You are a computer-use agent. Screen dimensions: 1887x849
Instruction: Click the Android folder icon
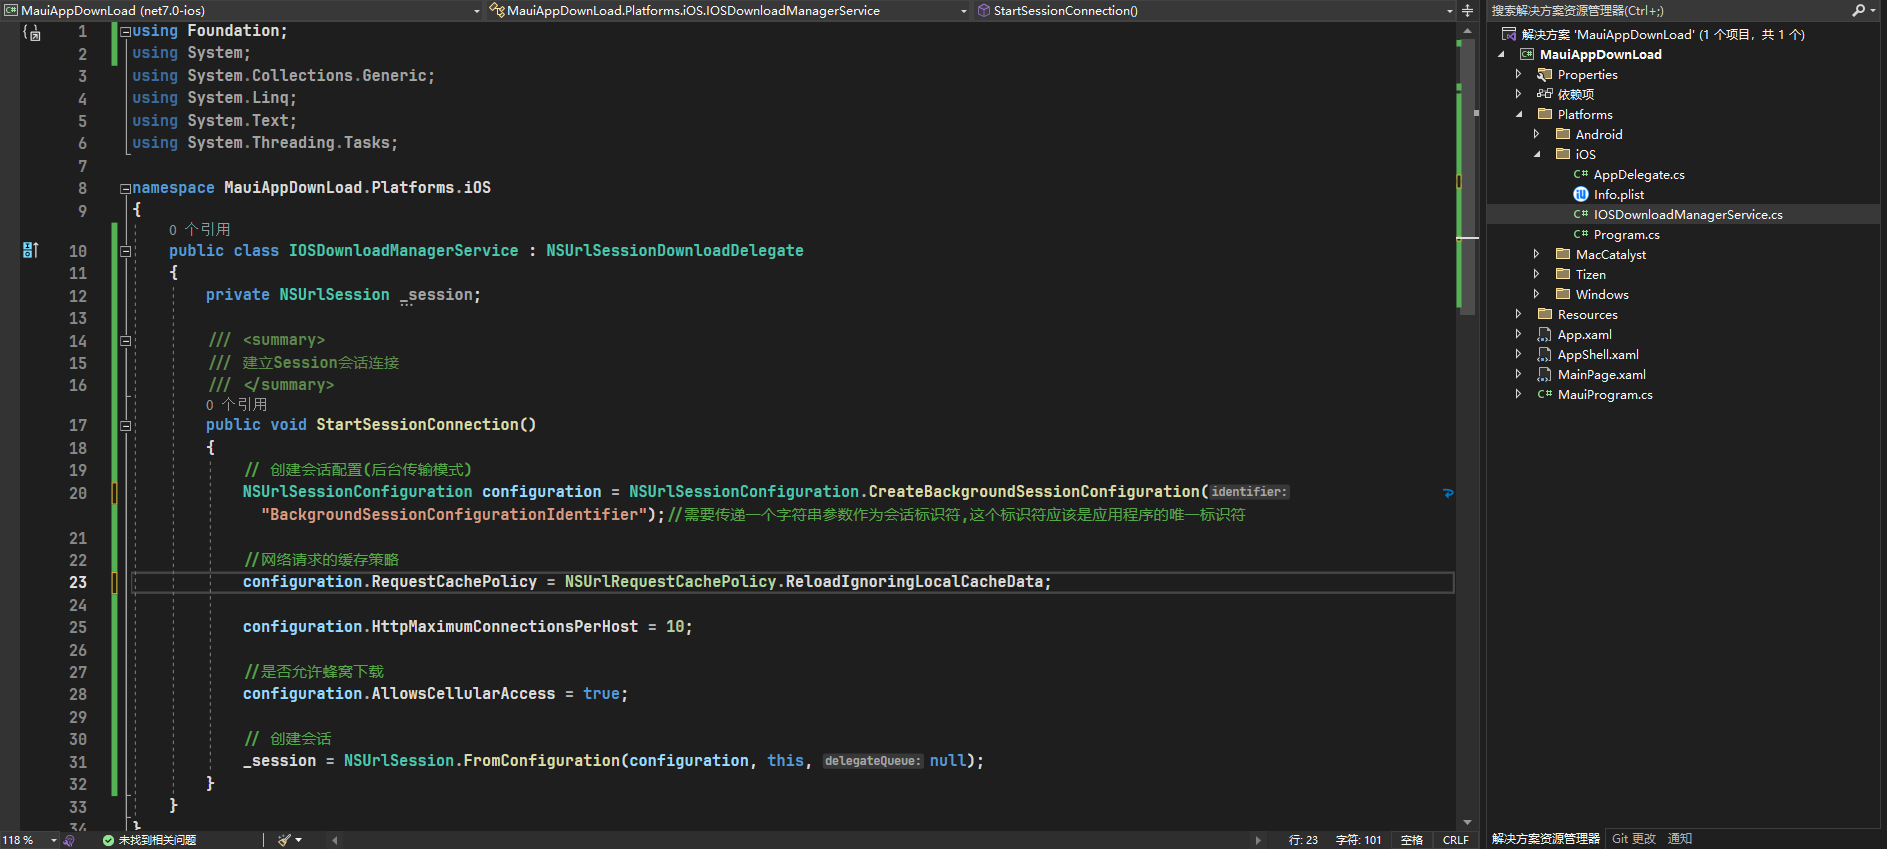pos(1563,134)
